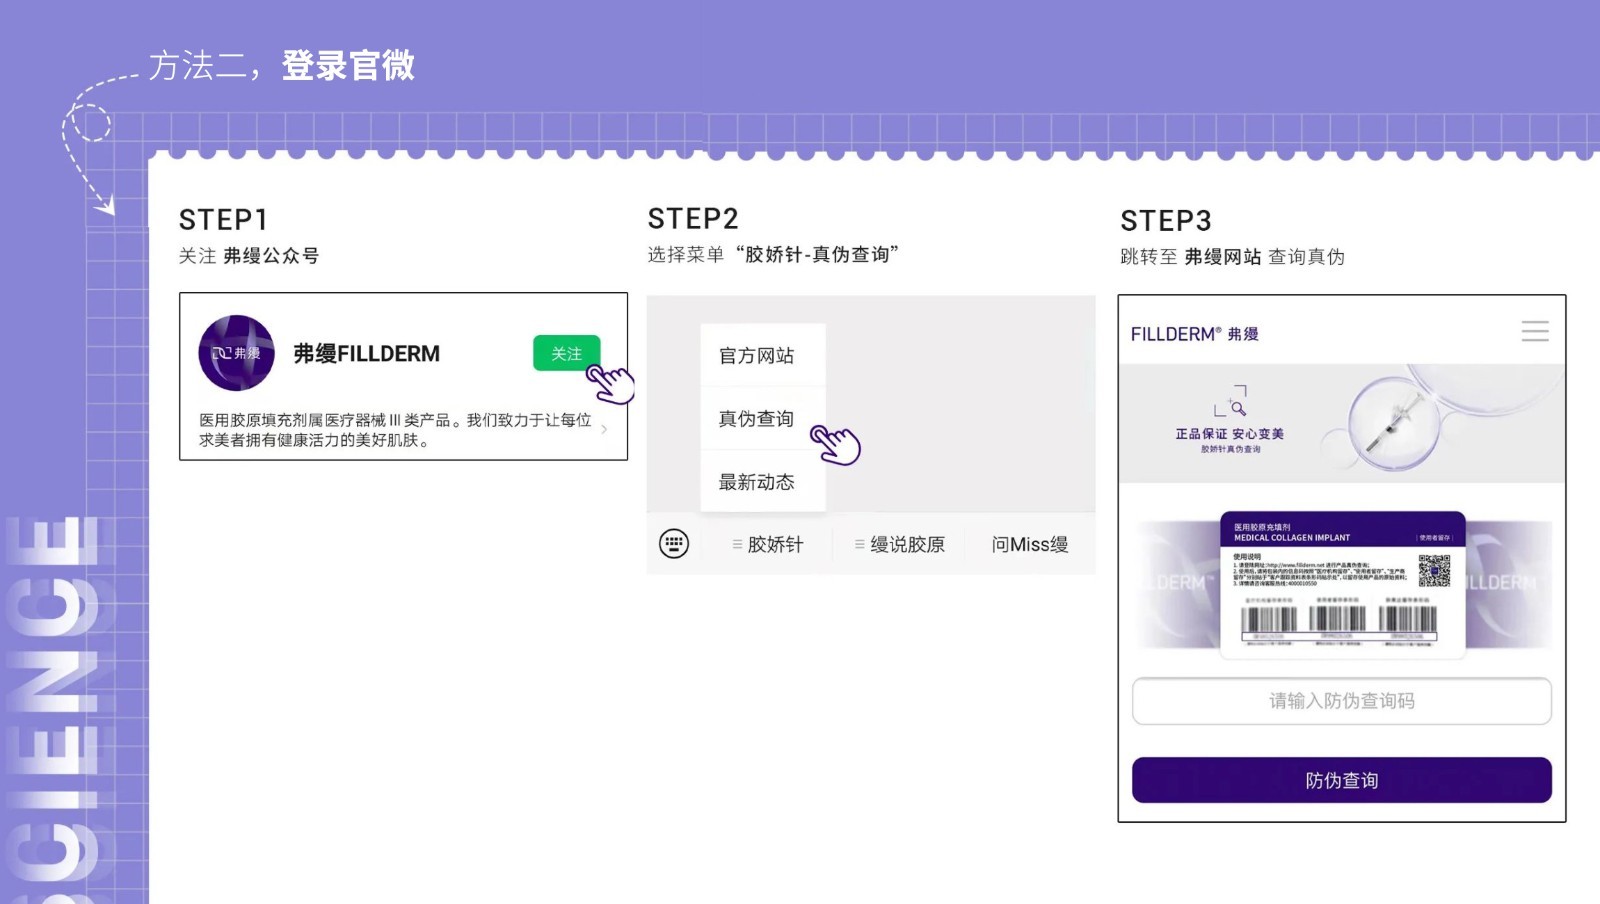1600x904 pixels.
Task: Select 官方网站 from the popup menu
Action: (756, 356)
